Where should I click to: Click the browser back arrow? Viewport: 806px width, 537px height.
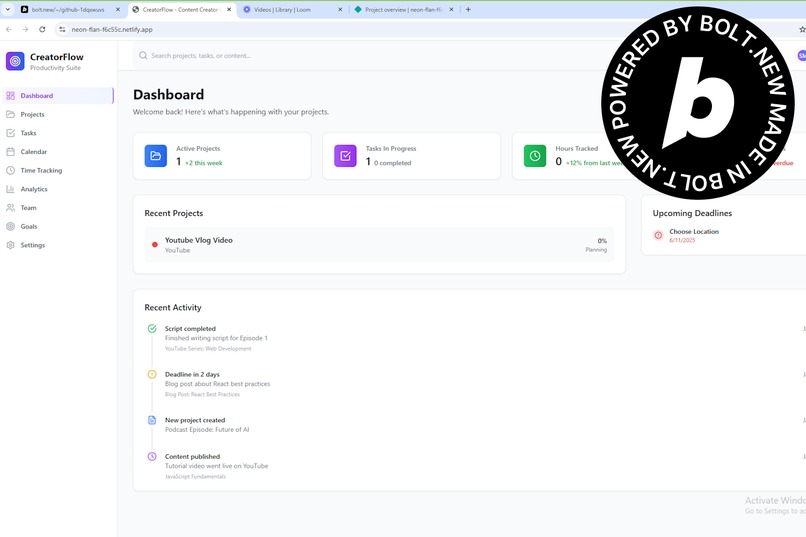(x=9, y=30)
